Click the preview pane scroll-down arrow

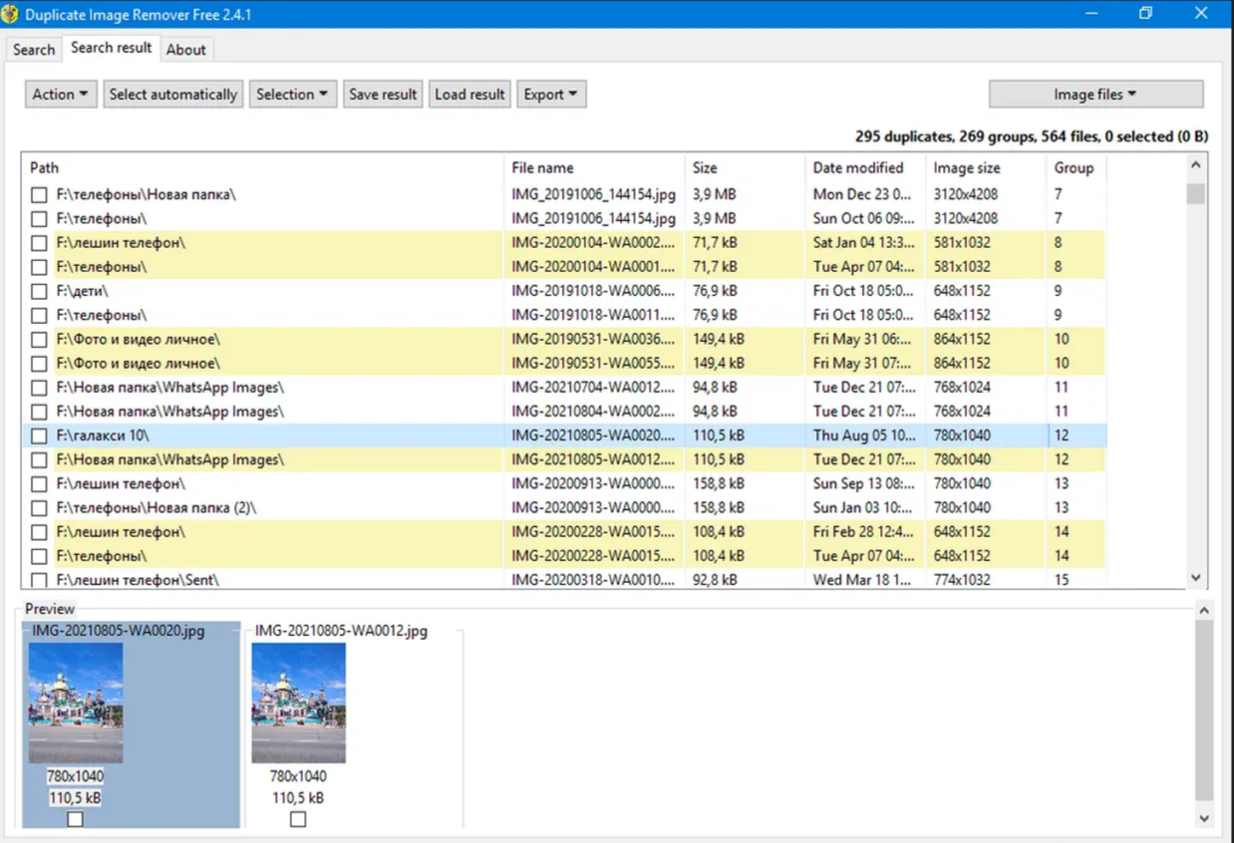(1204, 818)
